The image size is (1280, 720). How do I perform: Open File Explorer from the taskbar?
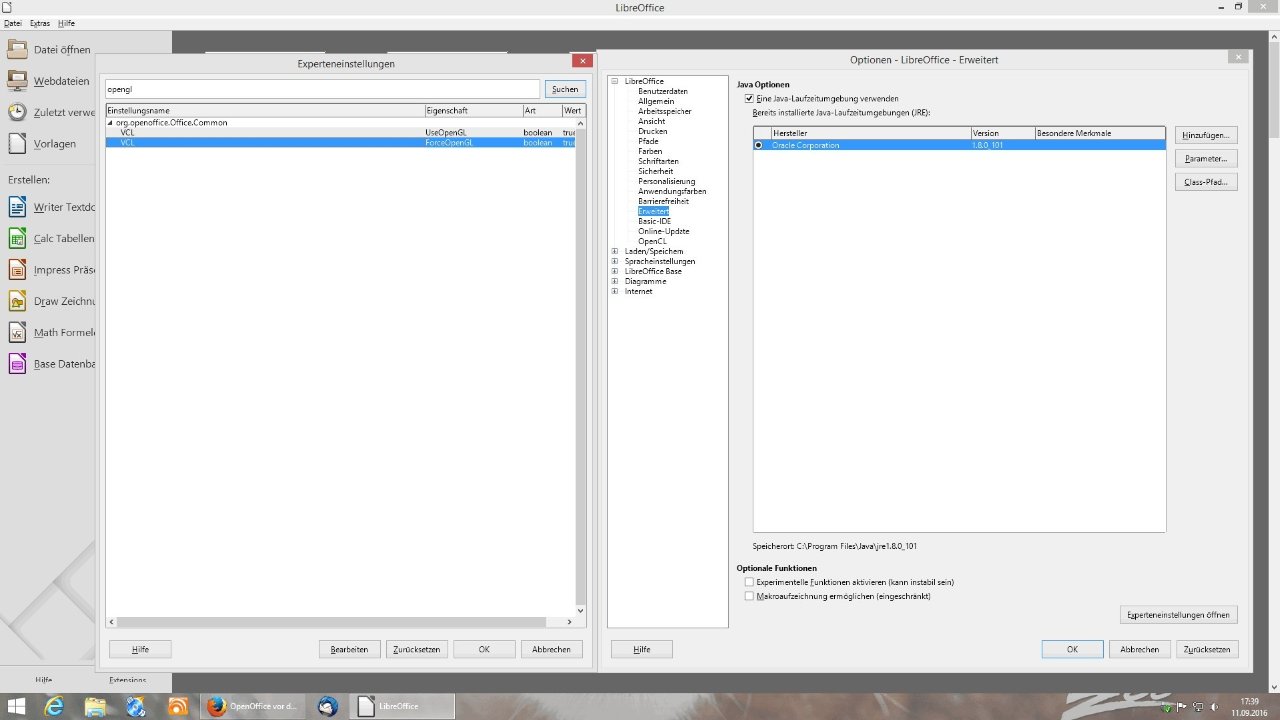pos(96,706)
